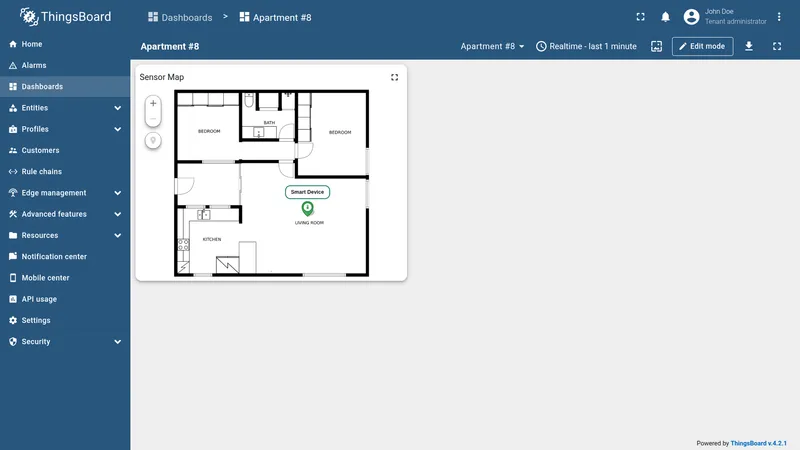Image resolution: width=800 pixels, height=450 pixels.
Task: Zoom in on the sensor map
Action: coord(153,104)
